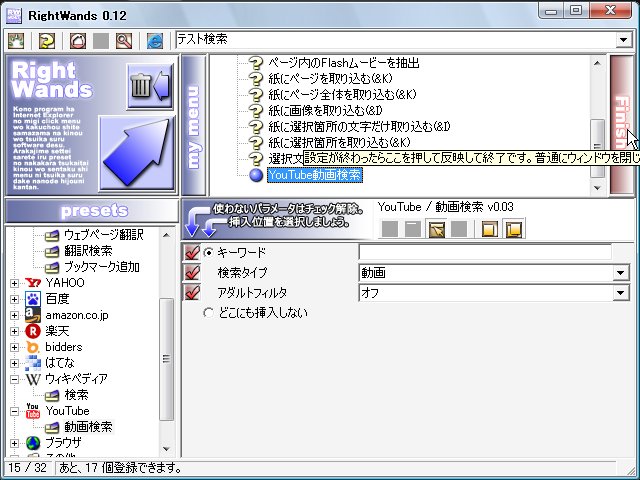The height and width of the screenshot is (480, 640).
Task: Click question icon beside 紙に画像を取り込む
Action: pyautogui.click(x=256, y=111)
